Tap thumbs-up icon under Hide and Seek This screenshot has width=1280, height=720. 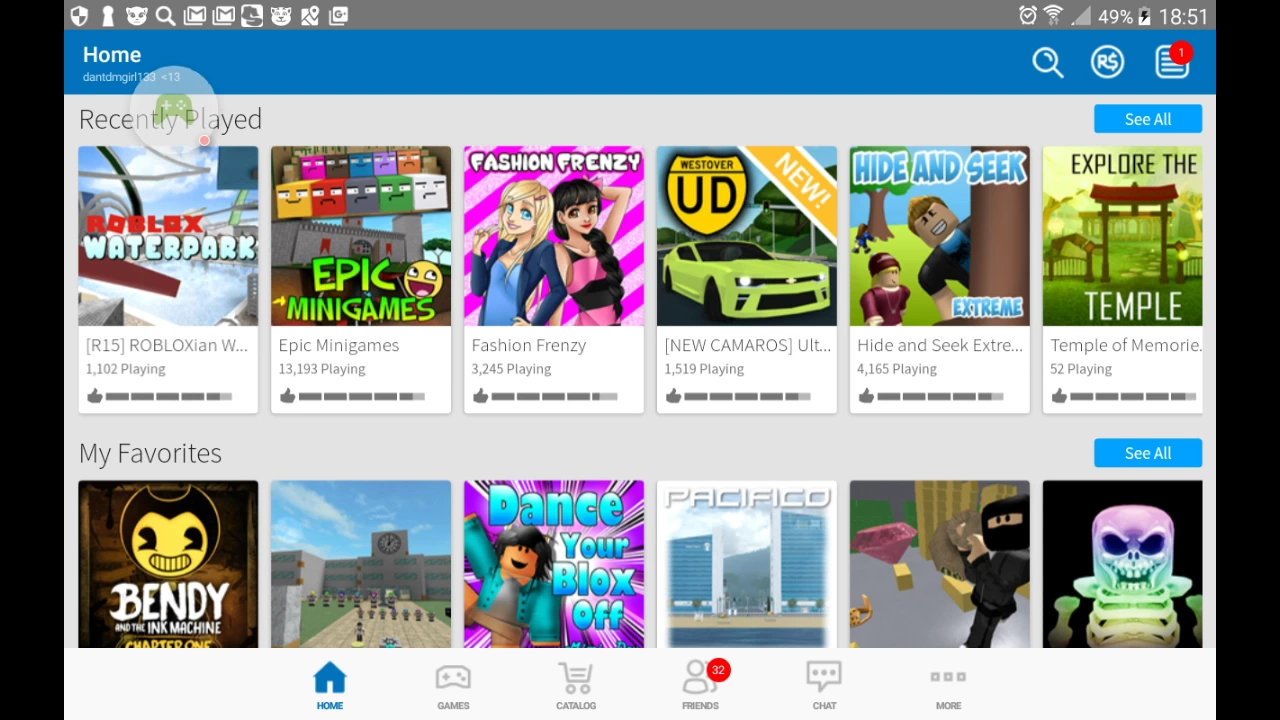point(866,397)
